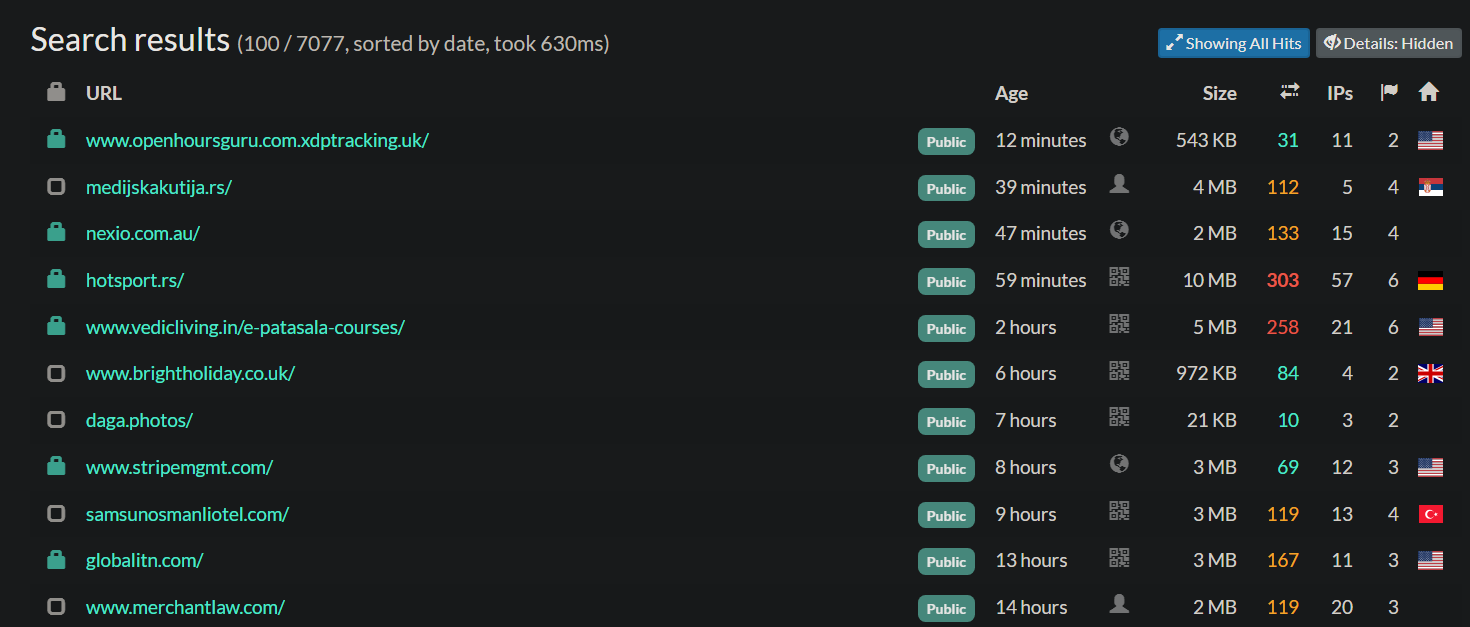Viewport: 1470px width, 627px height.
Task: Click the German flag in hotsport.rs row
Action: (x=1430, y=281)
